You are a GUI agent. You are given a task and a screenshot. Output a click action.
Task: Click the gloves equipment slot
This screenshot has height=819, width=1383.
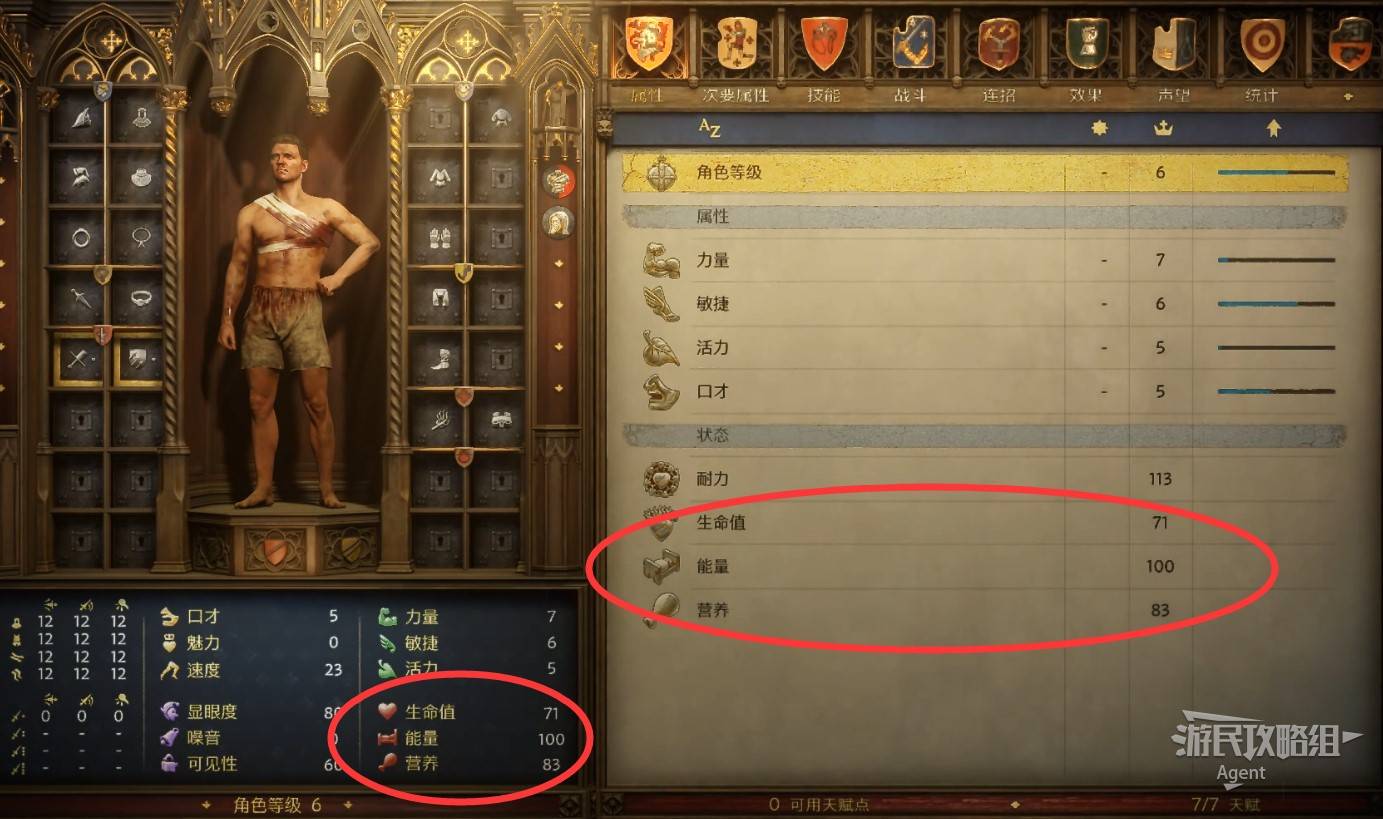[439, 238]
